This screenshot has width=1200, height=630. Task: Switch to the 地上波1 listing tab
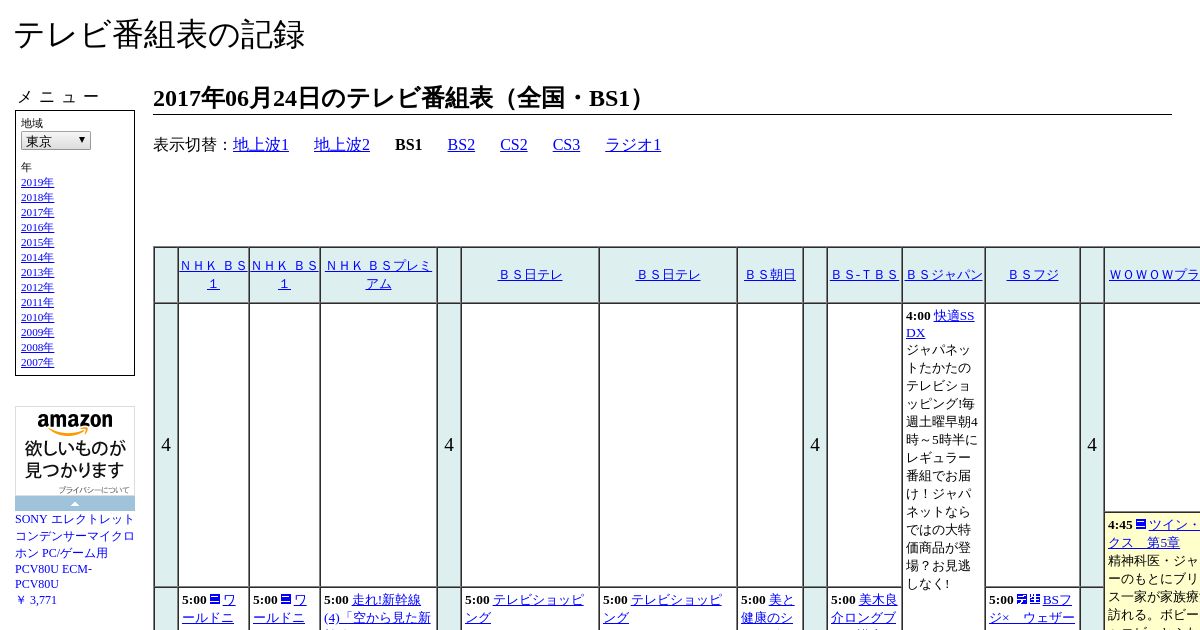[261, 145]
